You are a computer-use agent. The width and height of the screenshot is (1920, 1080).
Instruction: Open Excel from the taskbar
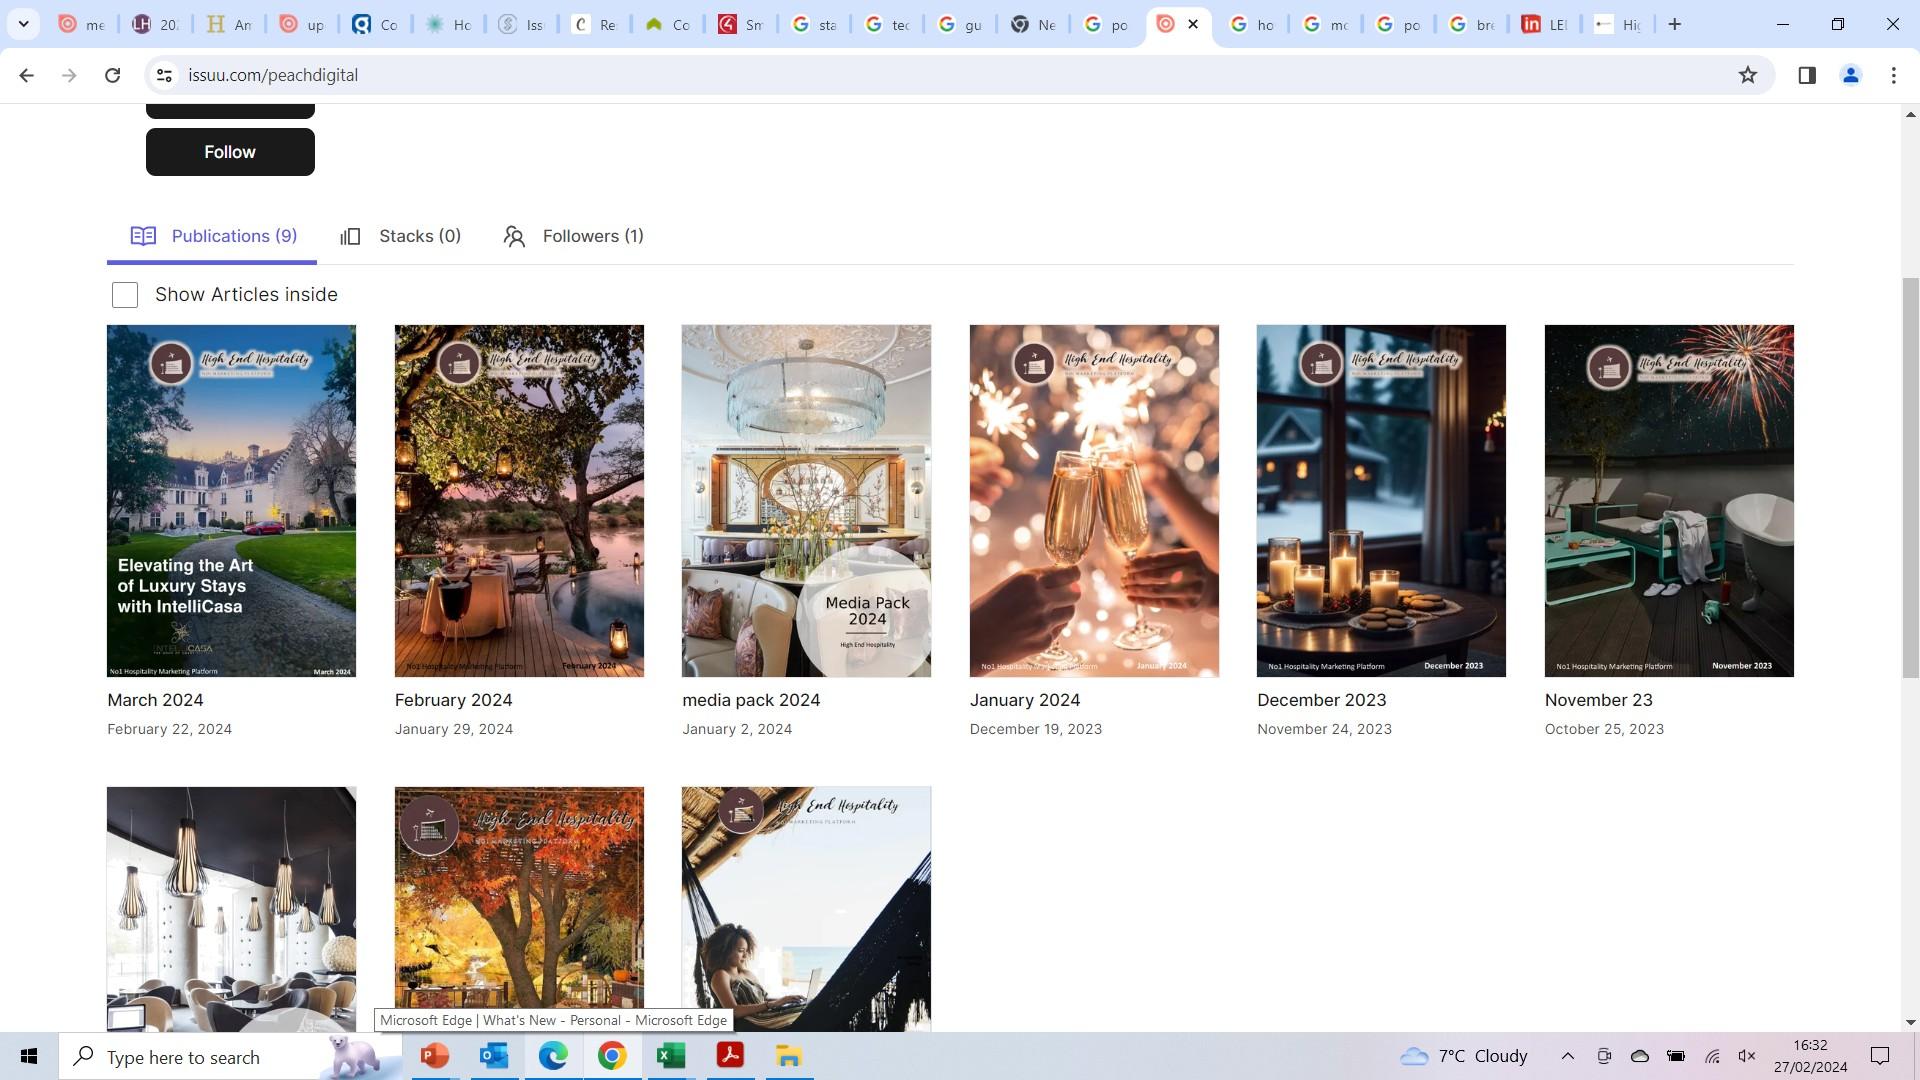(671, 1057)
